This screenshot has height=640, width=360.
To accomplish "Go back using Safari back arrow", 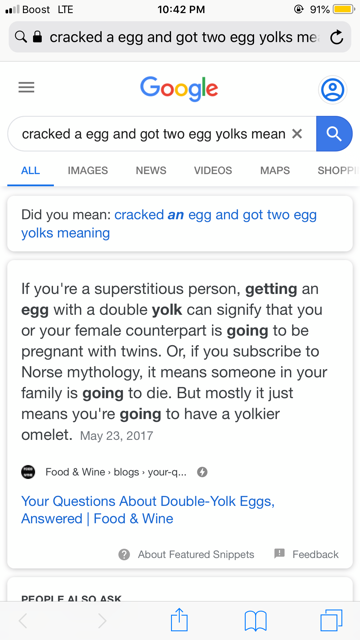I will (x=23, y=621).
